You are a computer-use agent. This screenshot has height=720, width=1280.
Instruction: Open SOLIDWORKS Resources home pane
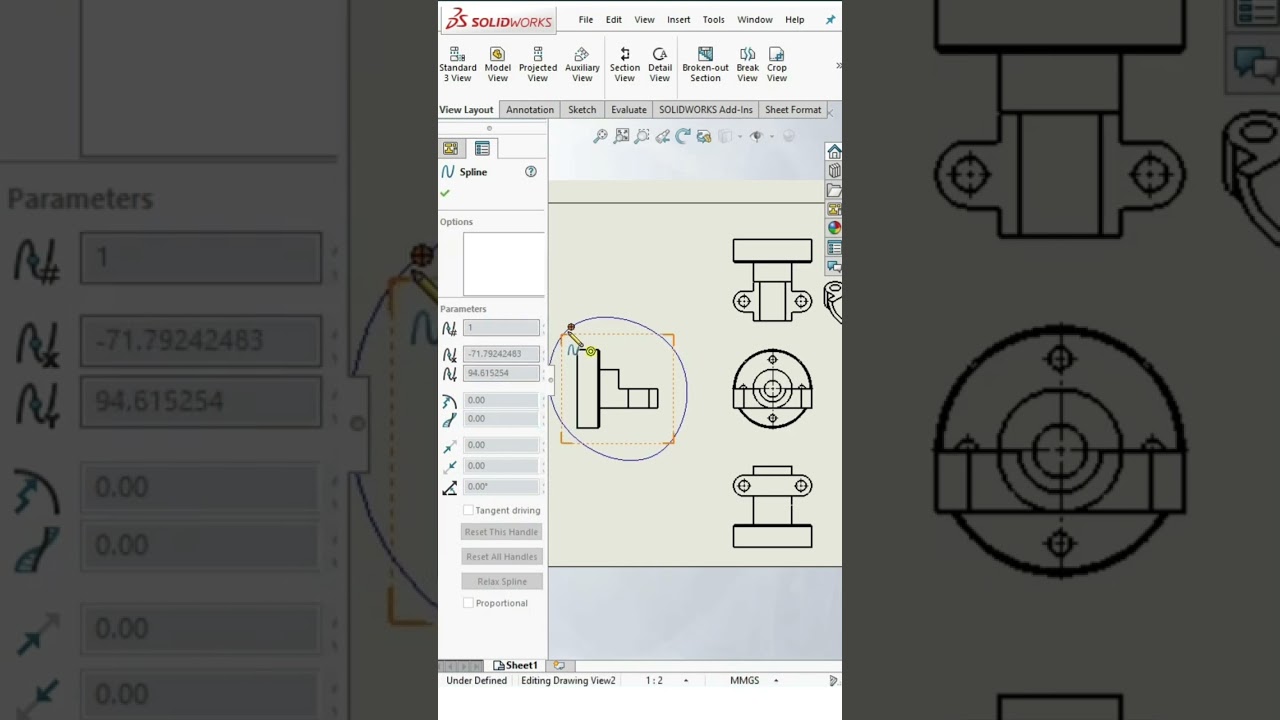click(x=834, y=152)
